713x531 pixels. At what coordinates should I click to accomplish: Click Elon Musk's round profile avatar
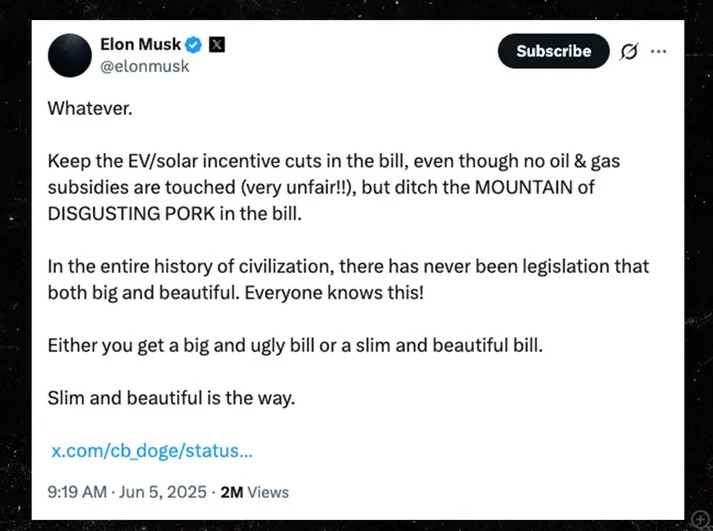(x=69, y=56)
